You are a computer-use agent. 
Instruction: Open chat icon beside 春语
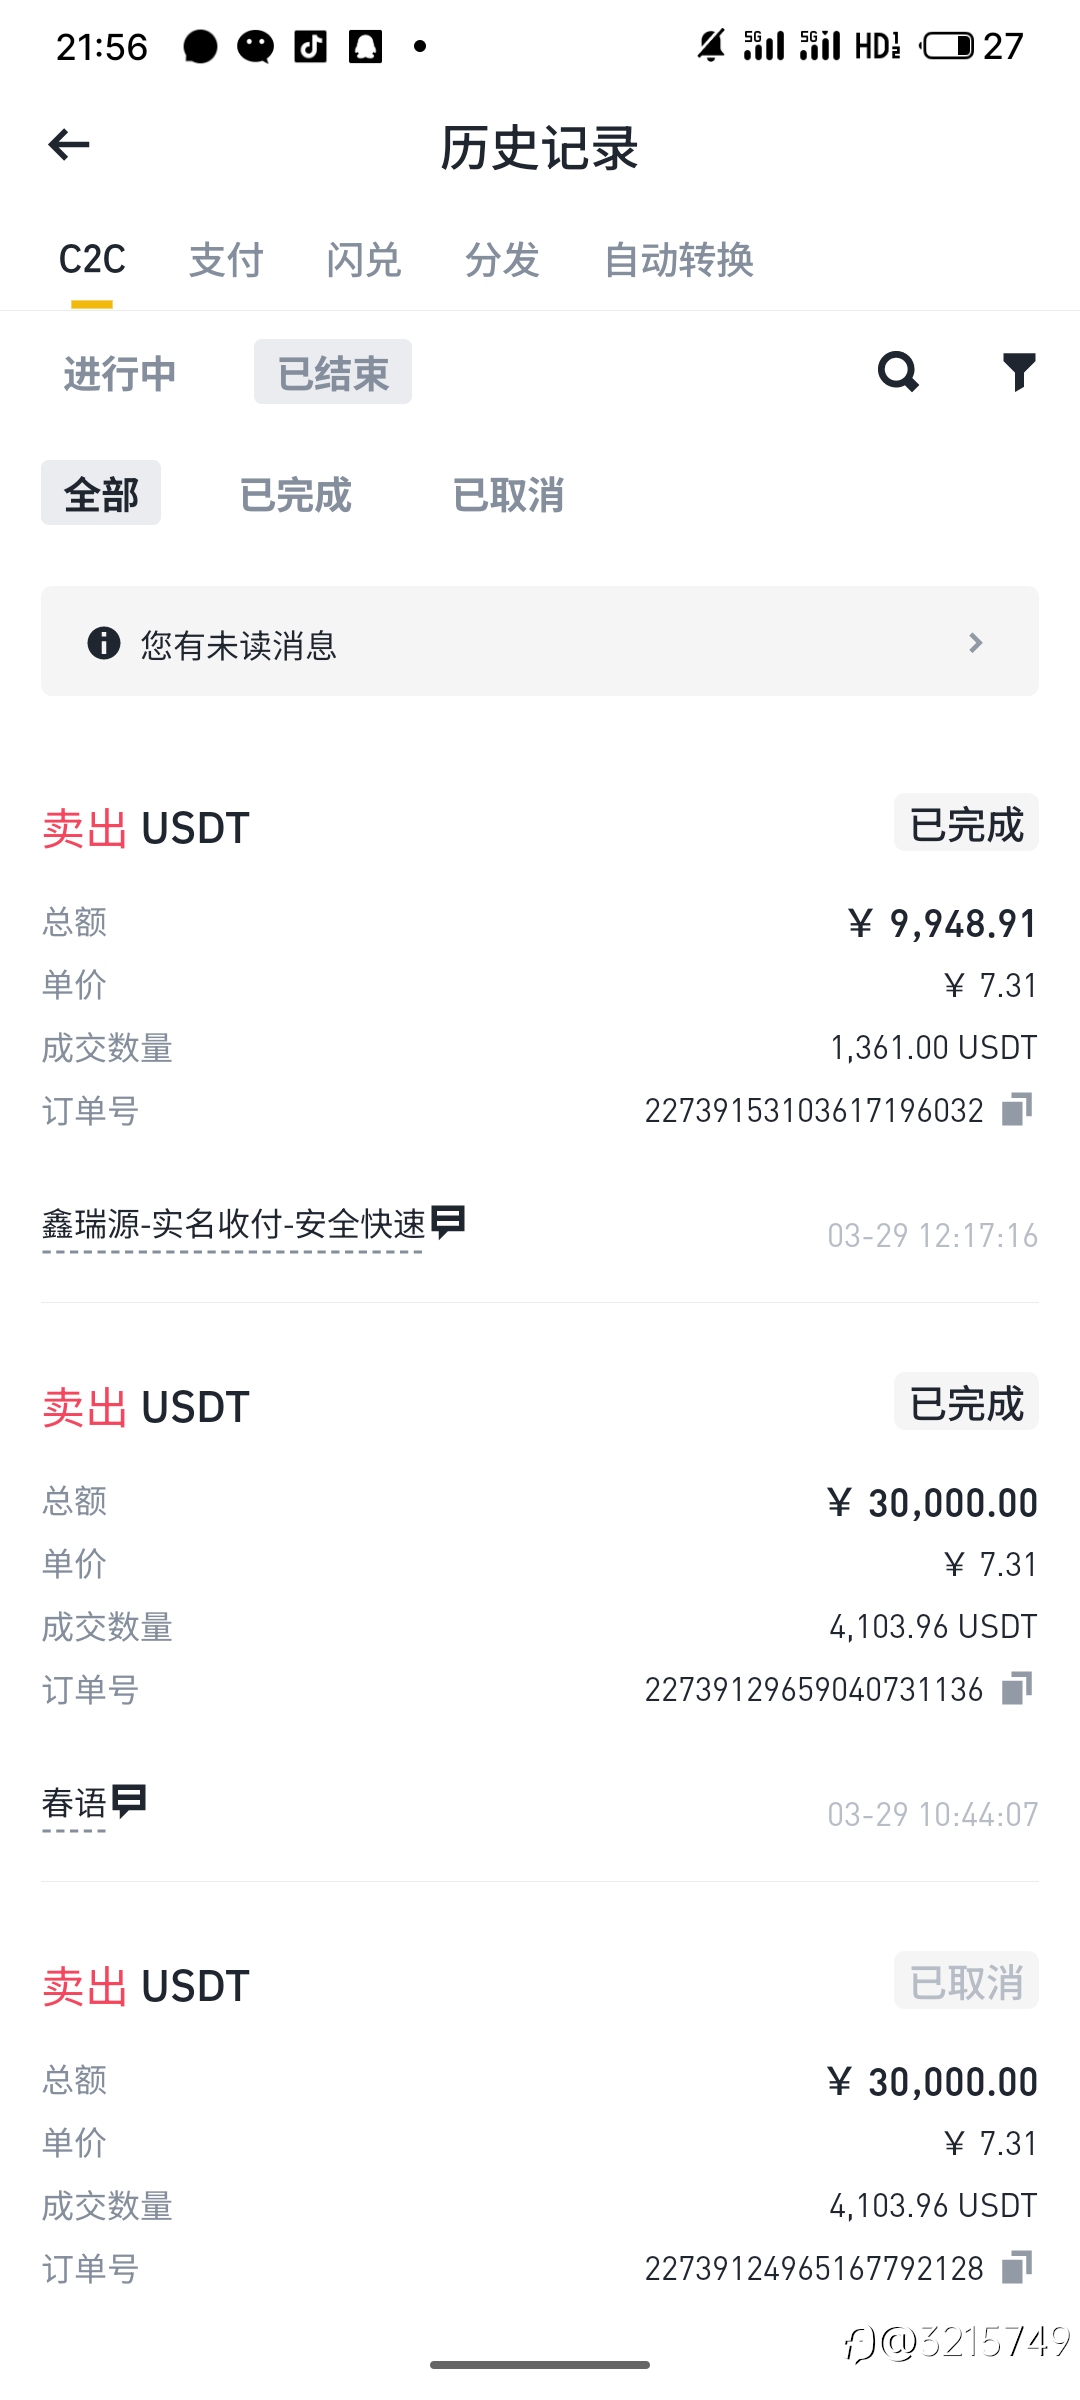coord(129,1801)
